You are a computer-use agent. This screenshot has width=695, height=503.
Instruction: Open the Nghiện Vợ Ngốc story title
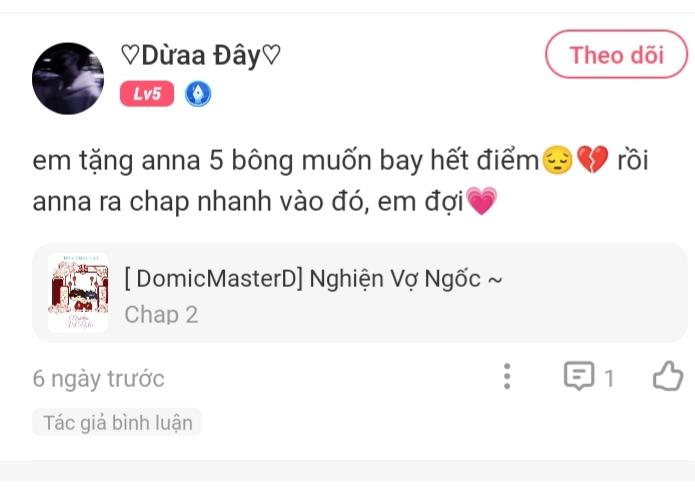pyautogui.click(x=312, y=278)
